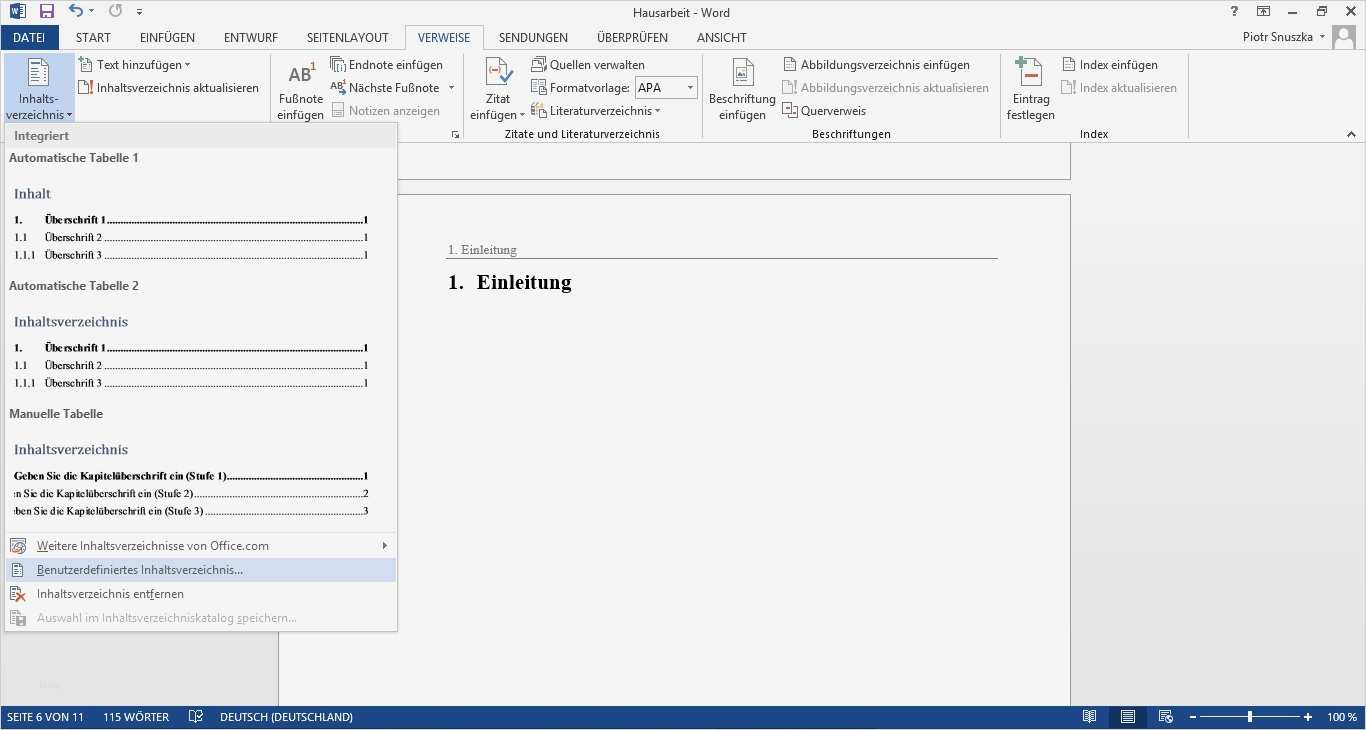Image resolution: width=1366 pixels, height=730 pixels.
Task: Click Eintrag festlegen to mark an index entry
Action: click(x=1030, y=90)
